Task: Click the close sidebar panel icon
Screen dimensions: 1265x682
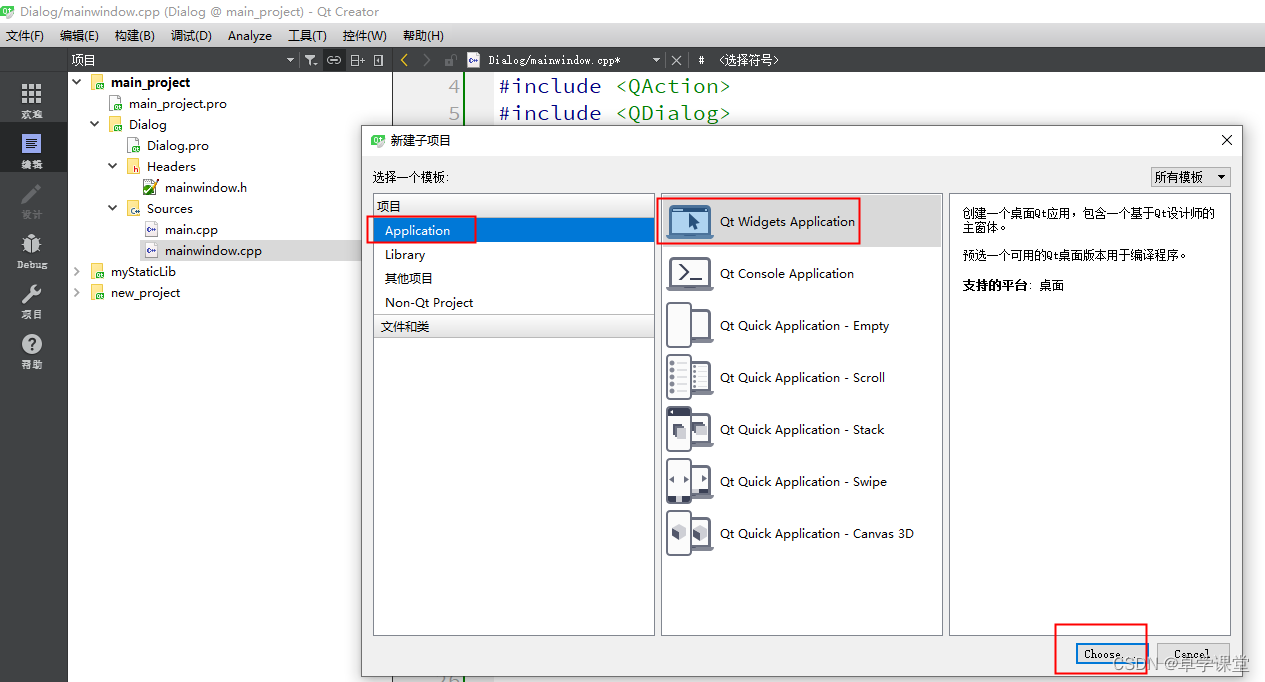Action: pyautogui.click(x=378, y=60)
